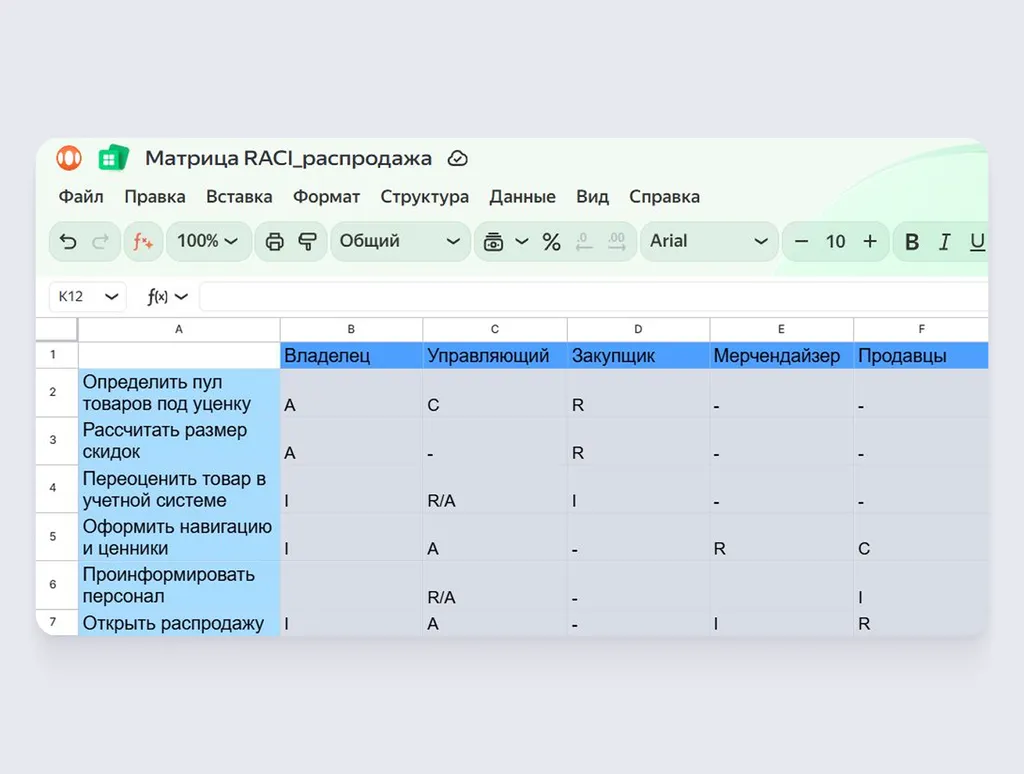Open the Формат menu

[327, 197]
